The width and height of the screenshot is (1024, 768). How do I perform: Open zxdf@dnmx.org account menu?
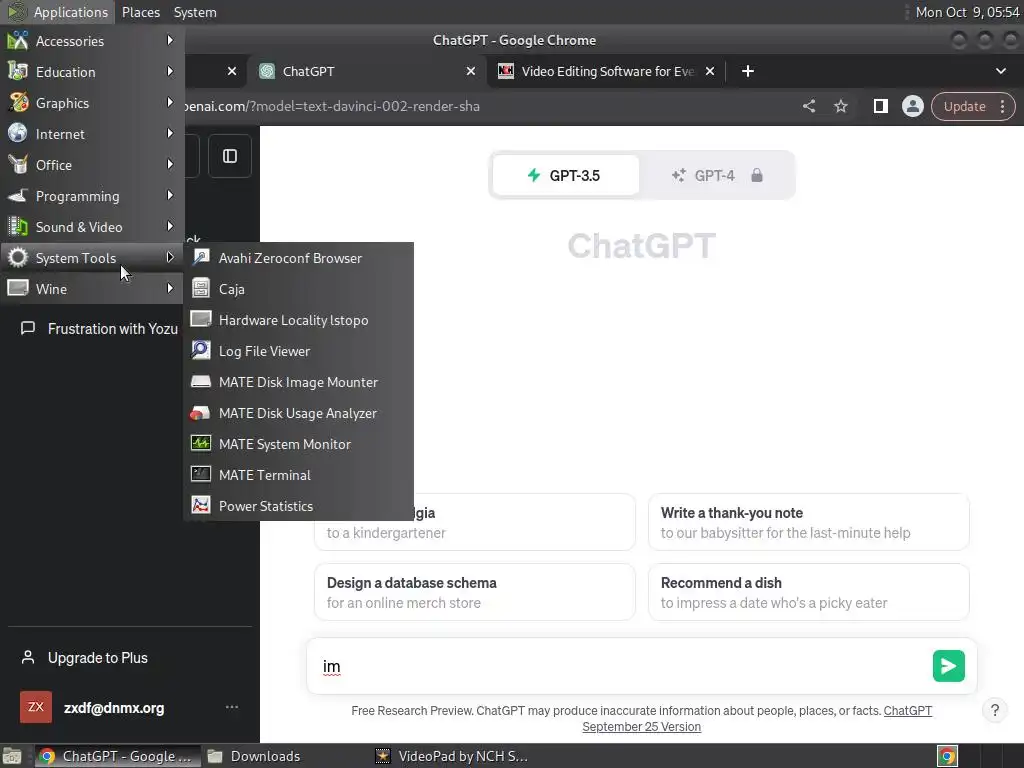[129, 708]
